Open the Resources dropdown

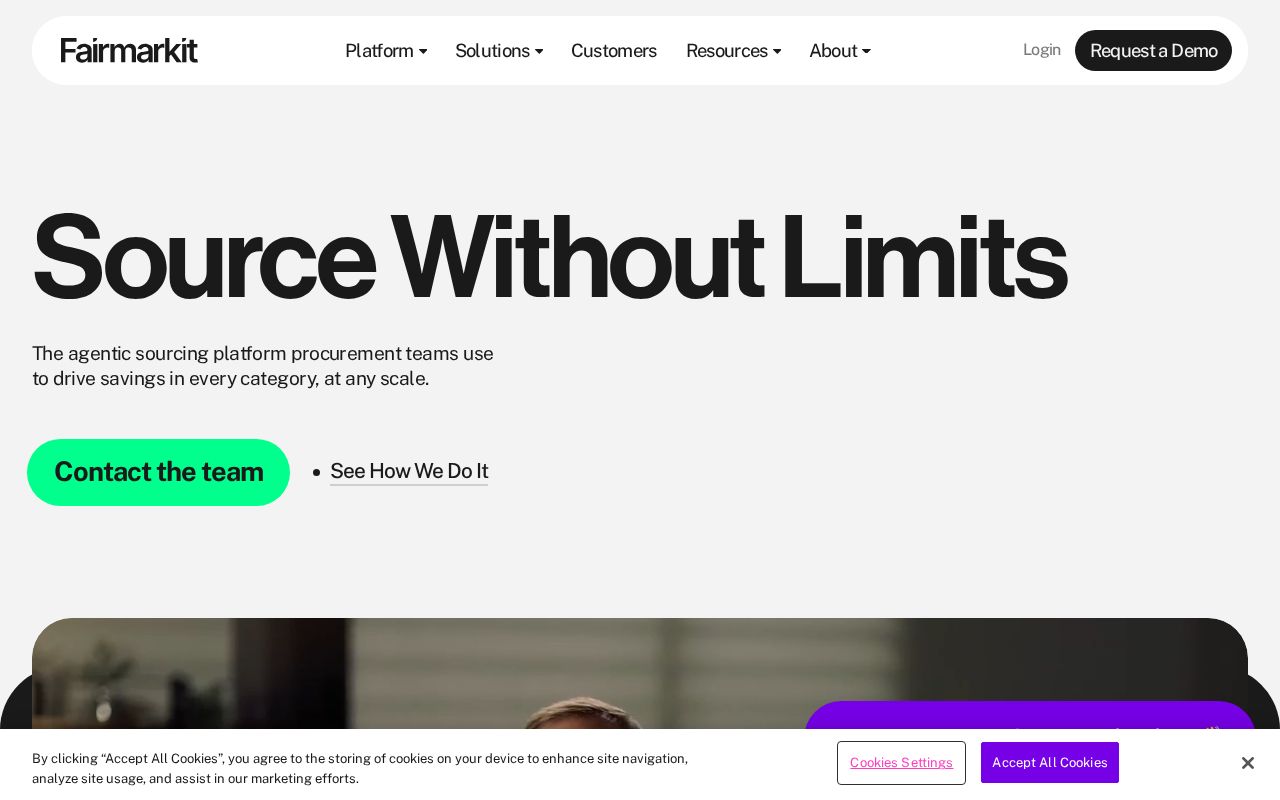coord(733,50)
